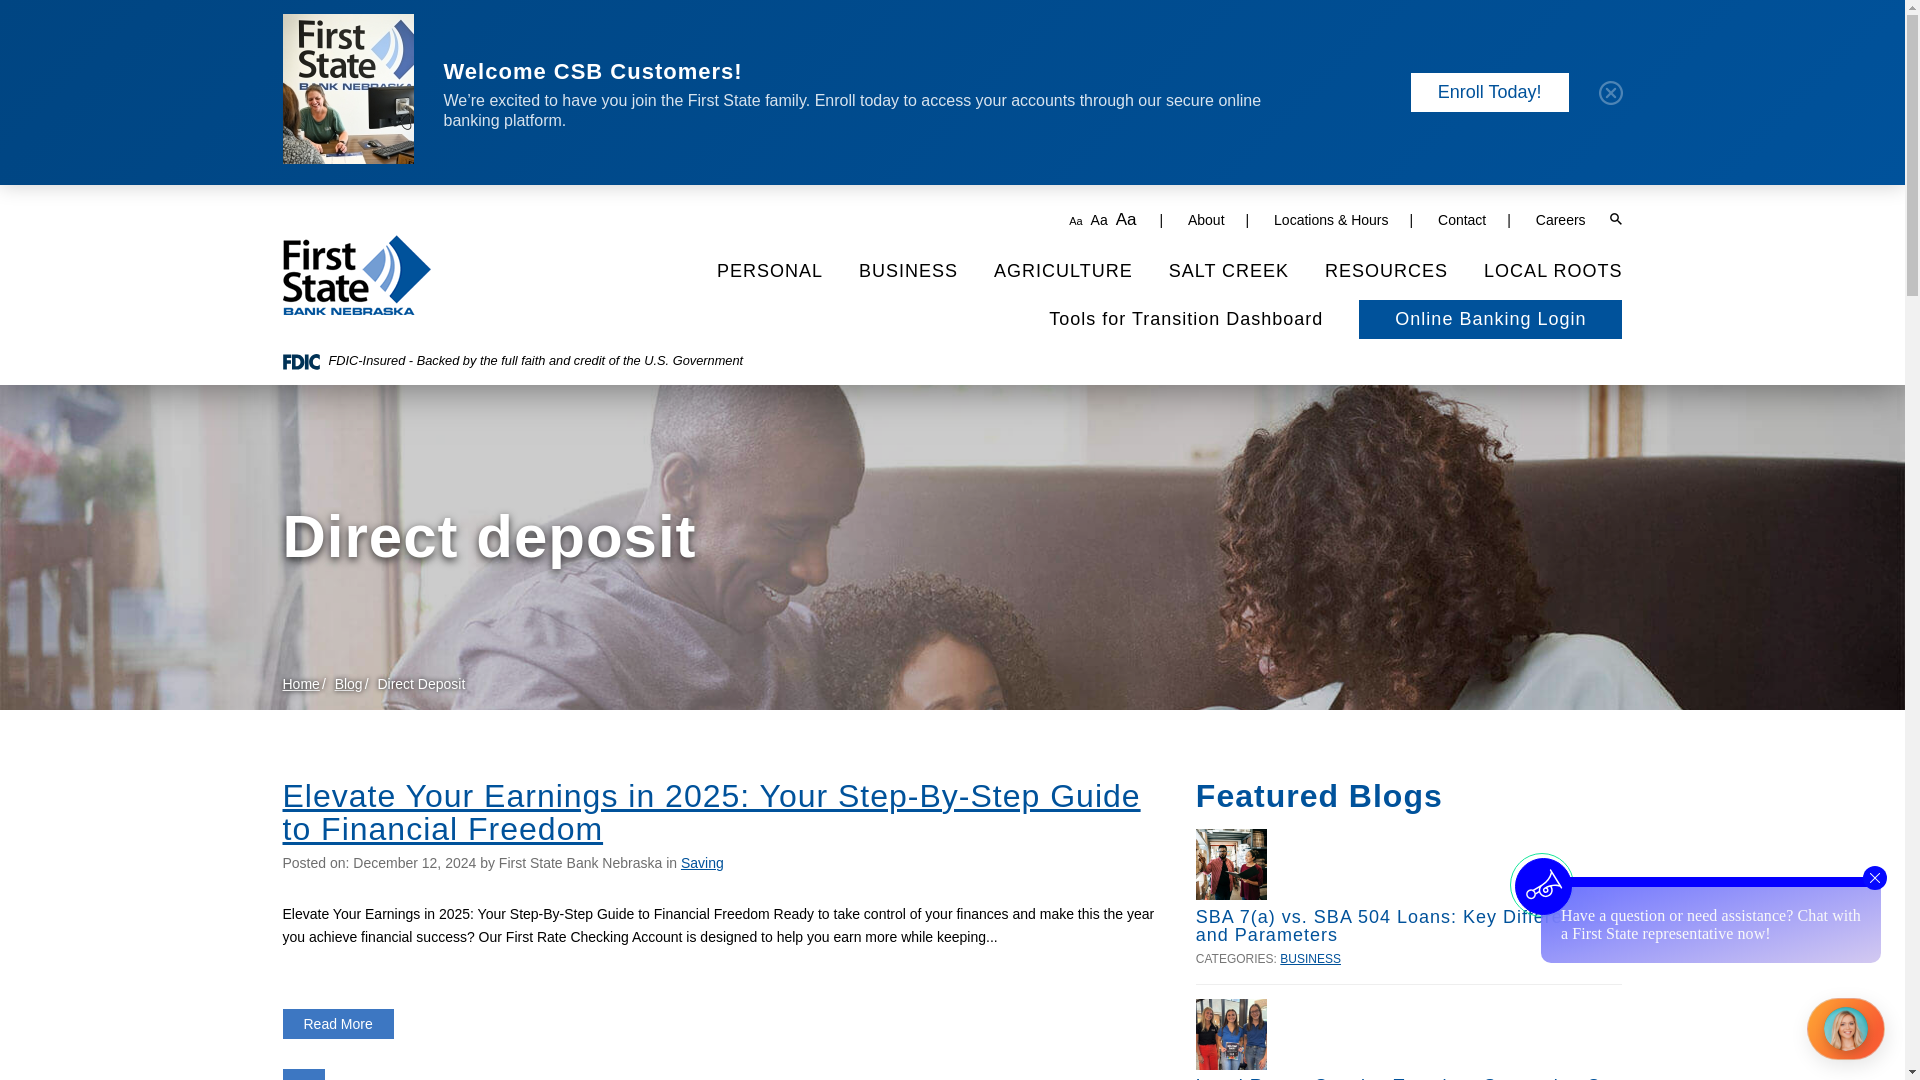1920x1080 pixels.
Task: Open the Online Banking Login button
Action: coord(1490,319)
